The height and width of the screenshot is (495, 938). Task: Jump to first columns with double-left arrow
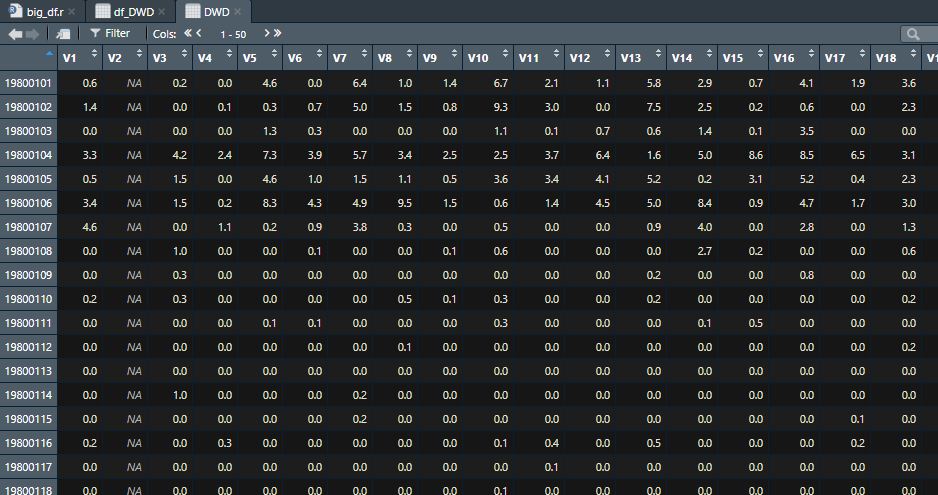tap(188, 33)
